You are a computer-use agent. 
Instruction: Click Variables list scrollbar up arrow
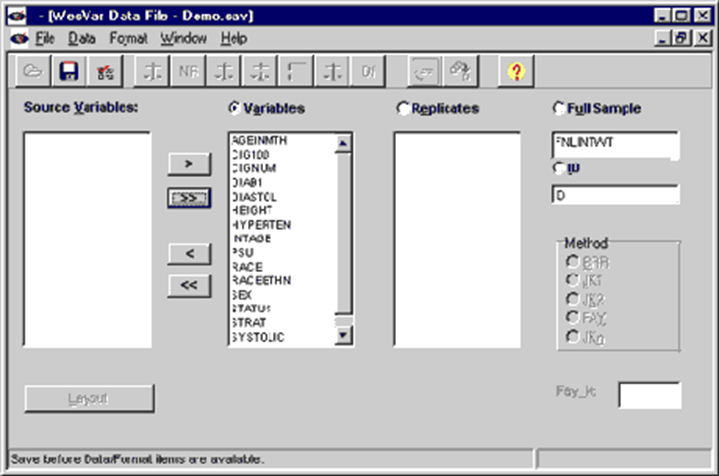click(343, 144)
